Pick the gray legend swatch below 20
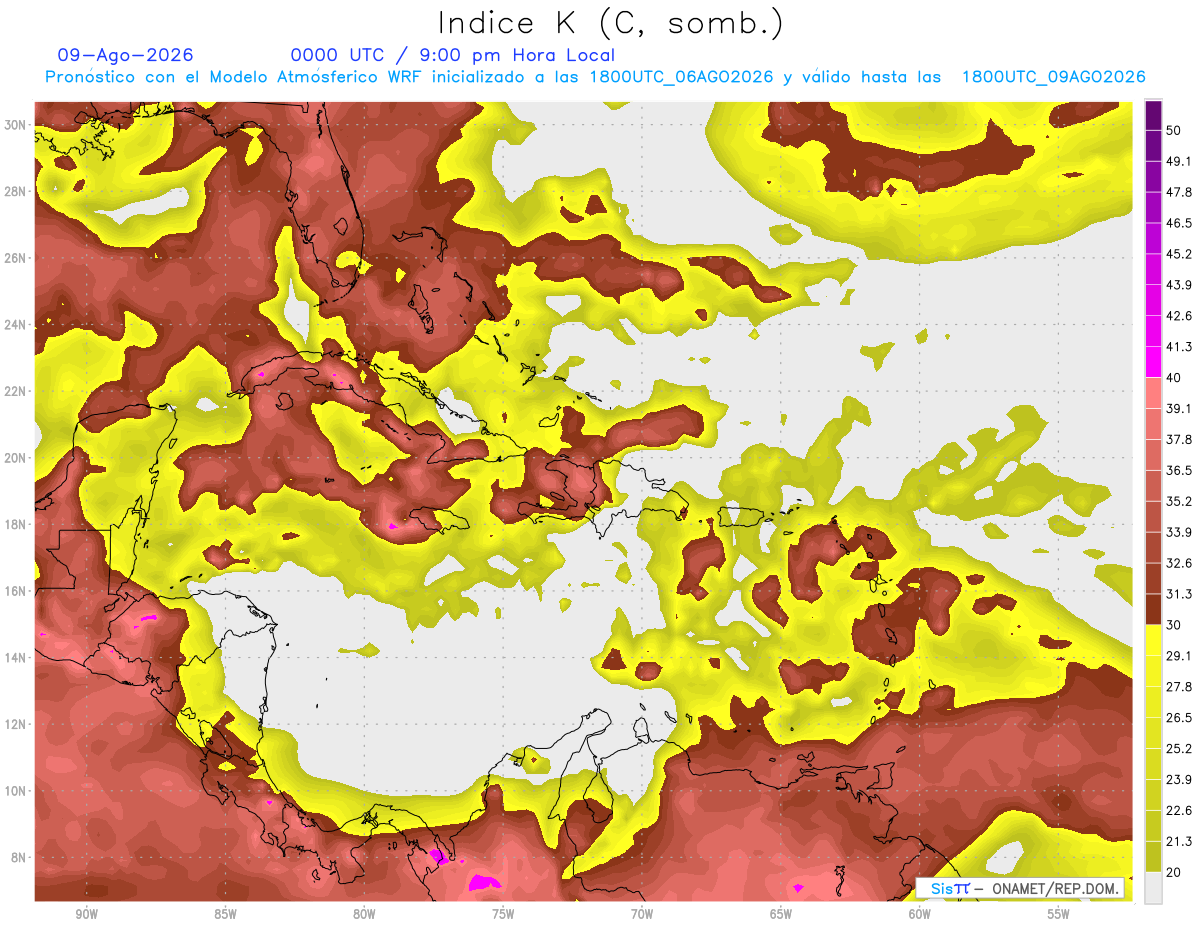This screenshot has width=1200, height=927. coord(1153,888)
